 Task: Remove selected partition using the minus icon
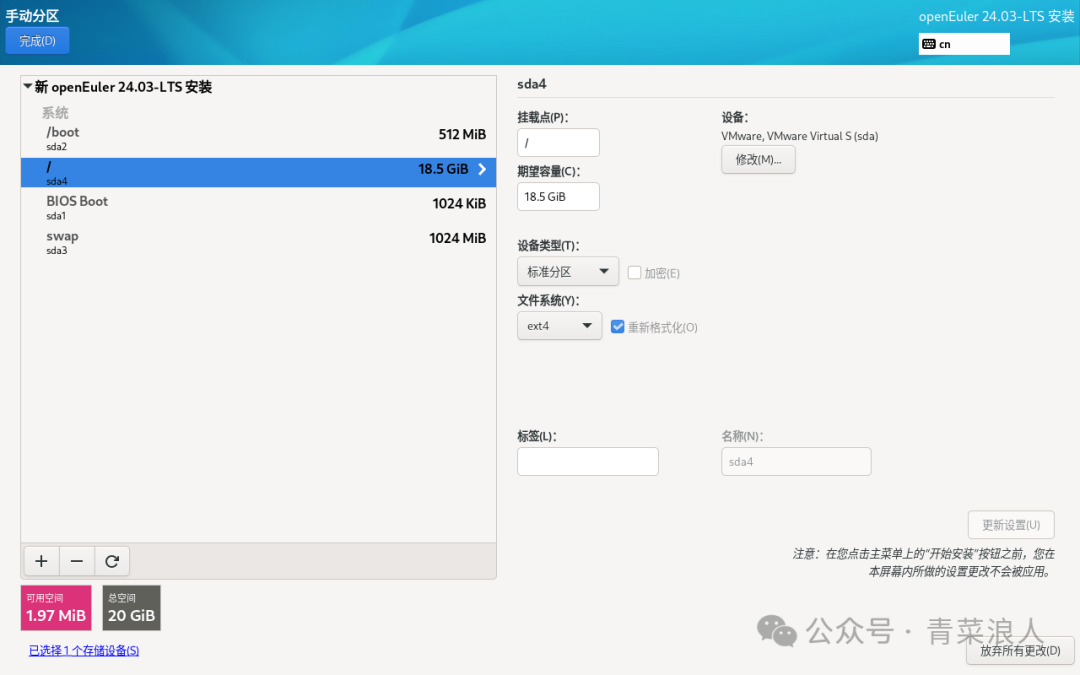pos(76,560)
